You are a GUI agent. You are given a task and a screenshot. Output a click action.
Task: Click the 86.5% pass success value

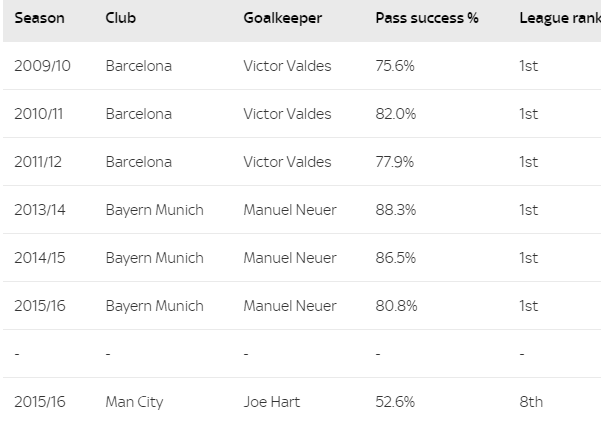396,258
